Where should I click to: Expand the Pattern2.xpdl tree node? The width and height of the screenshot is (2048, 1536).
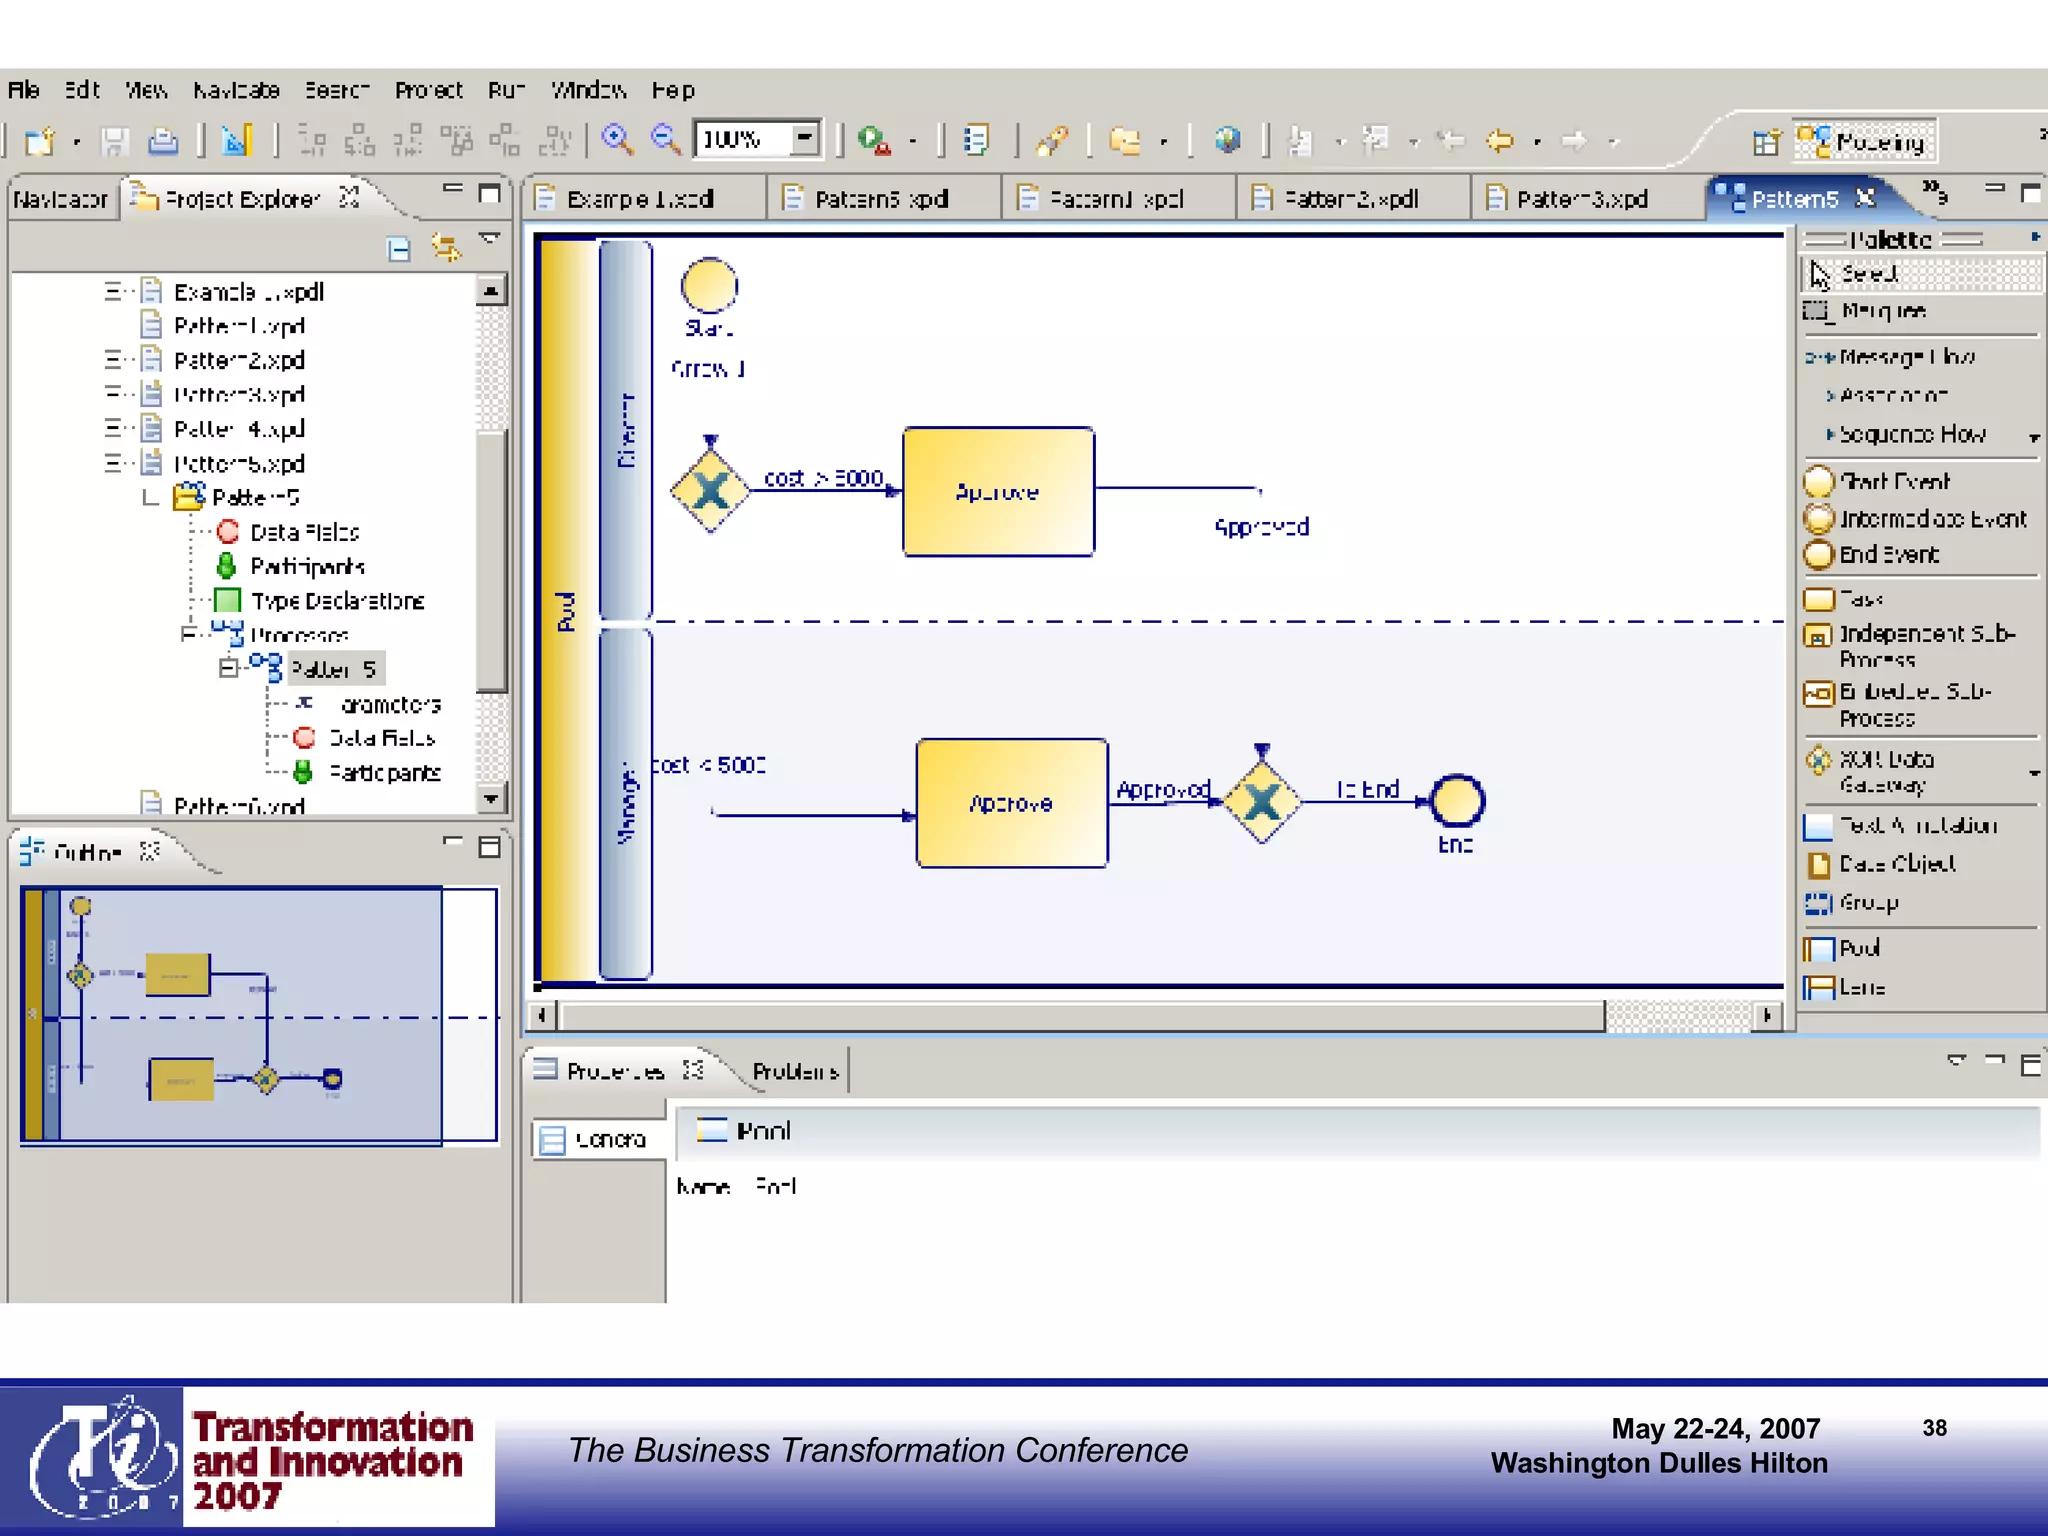[x=113, y=360]
